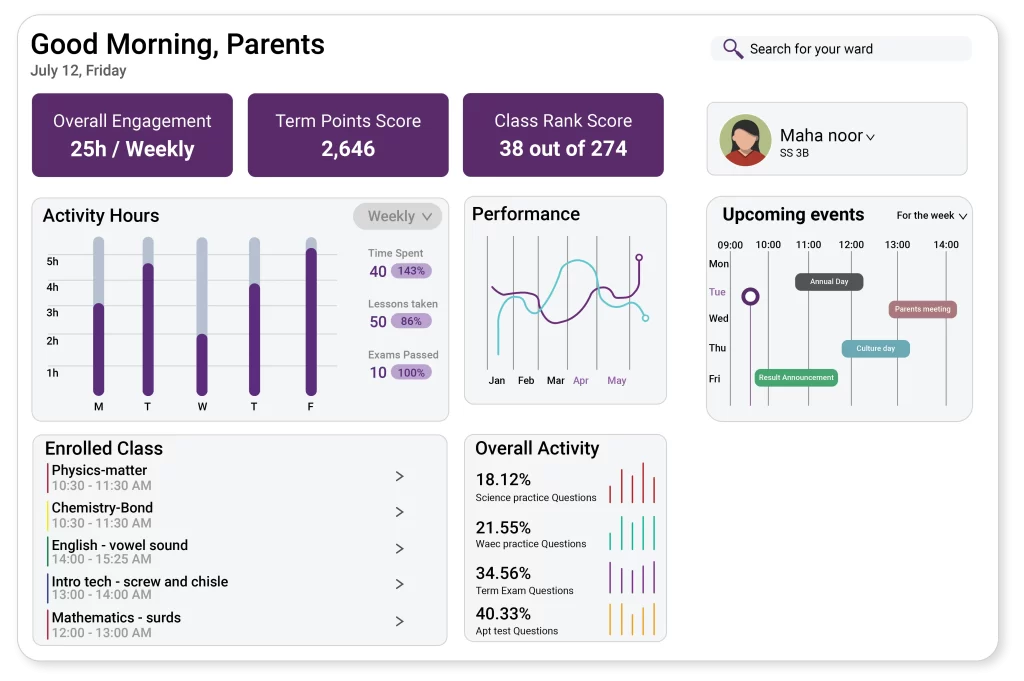The image size is (1024, 681).
Task: Click the SS 3B class label
Action: click(794, 153)
